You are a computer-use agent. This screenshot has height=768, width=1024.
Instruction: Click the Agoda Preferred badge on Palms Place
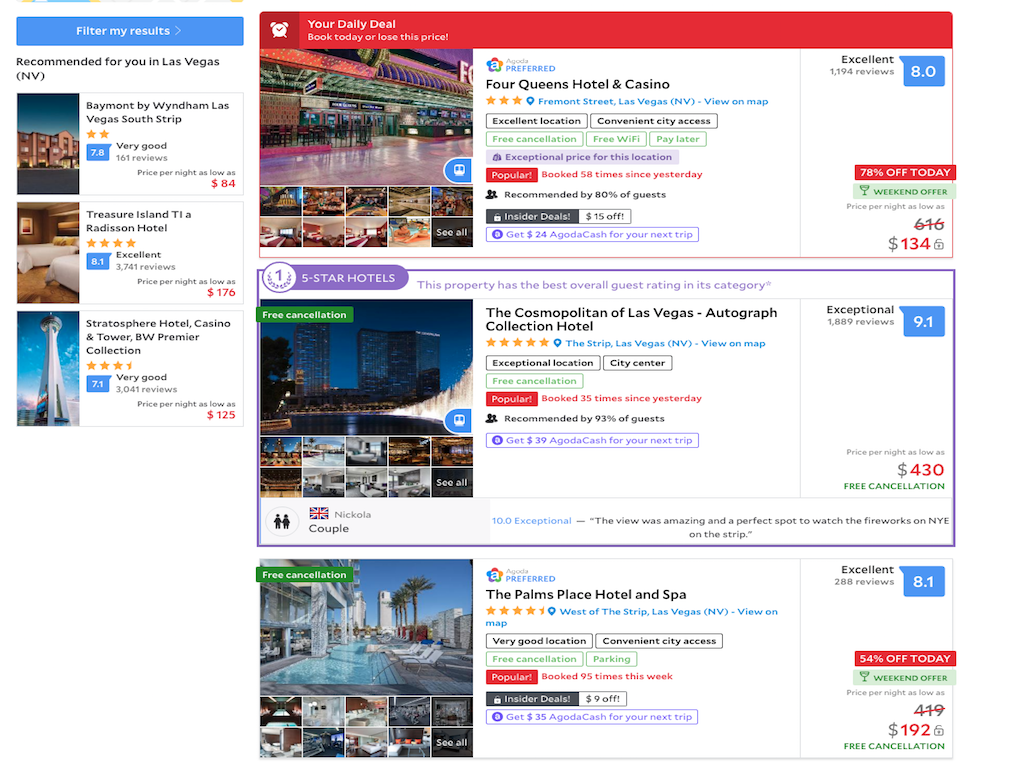click(x=520, y=575)
